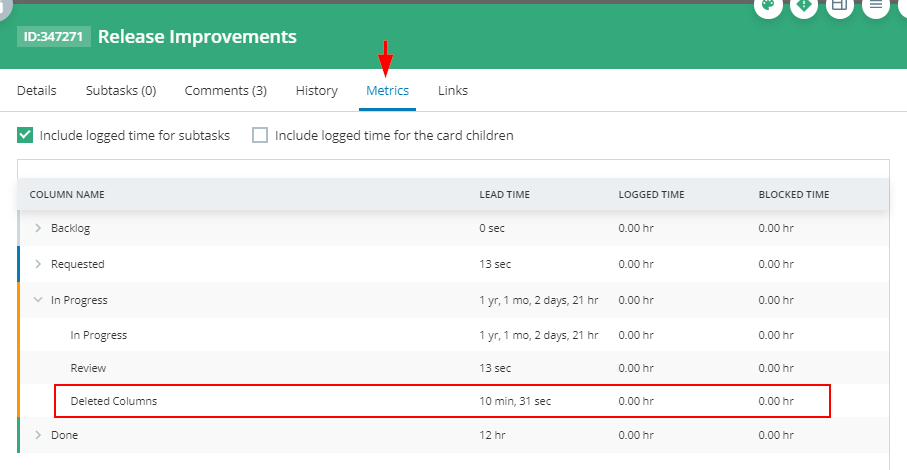The height and width of the screenshot is (470, 907).
Task: Expand the Requested column row
Action: [38, 264]
